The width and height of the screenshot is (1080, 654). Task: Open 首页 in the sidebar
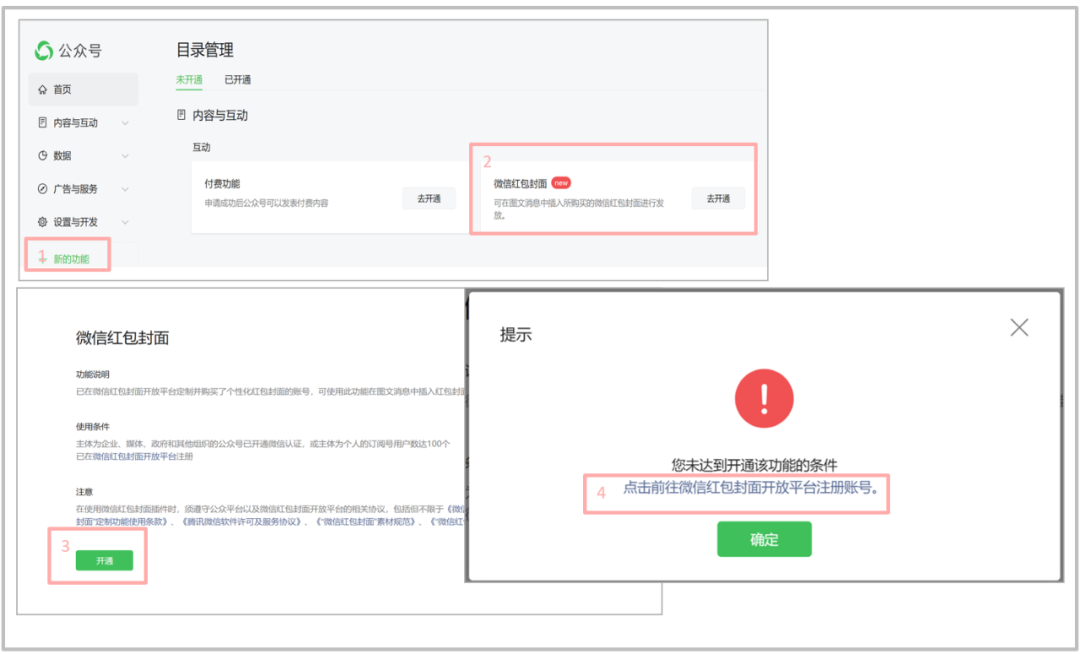pos(83,89)
